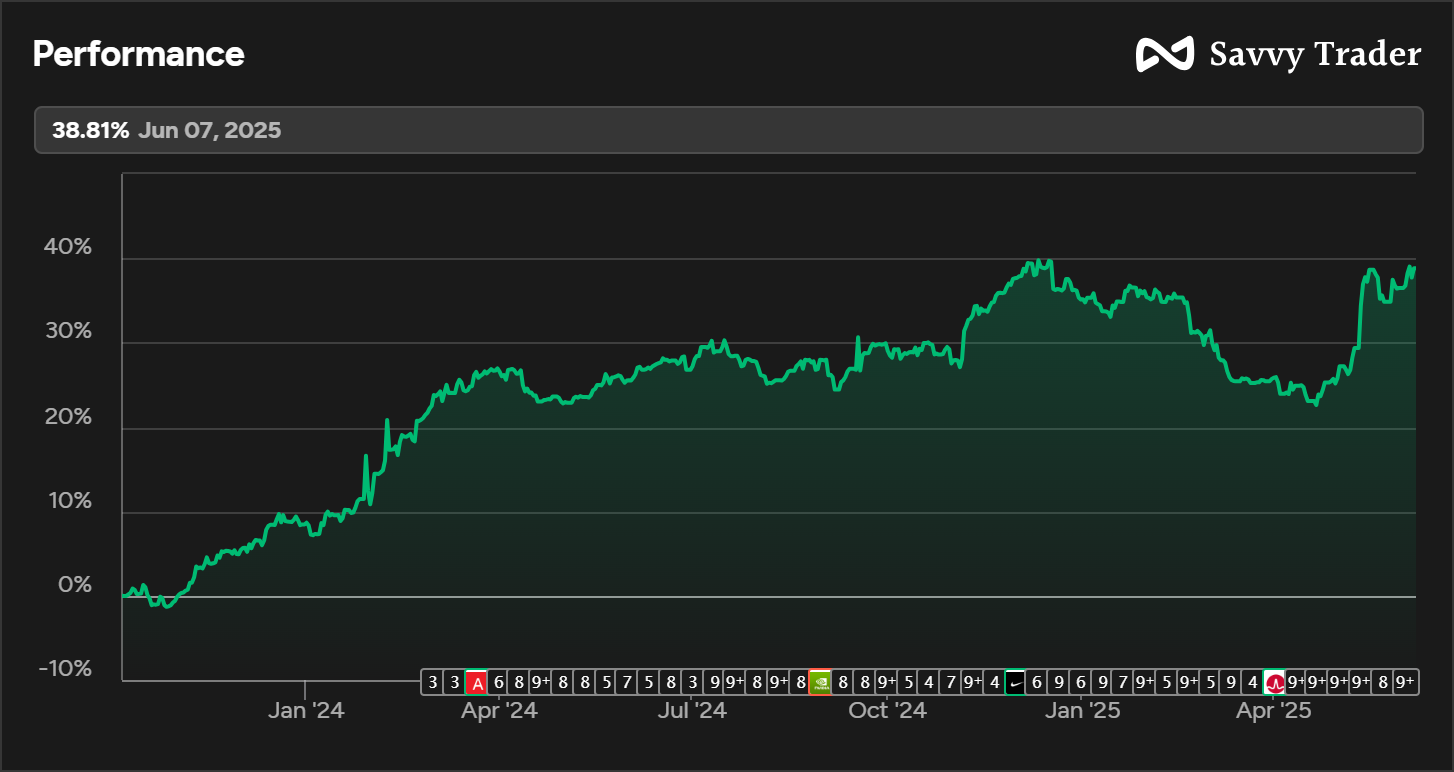Screen dimensions: 1454x772
Task: Click the Broadcom red logo trade marker
Action: [1275, 683]
